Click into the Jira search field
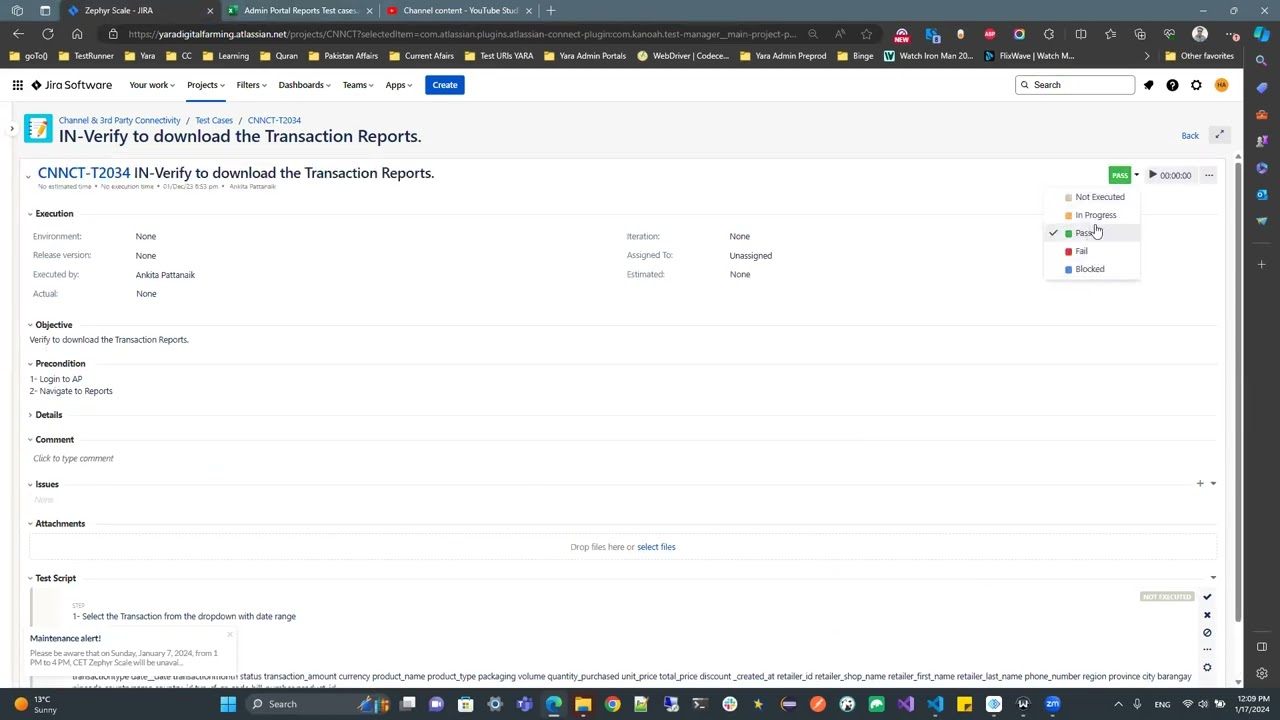 click(1075, 85)
